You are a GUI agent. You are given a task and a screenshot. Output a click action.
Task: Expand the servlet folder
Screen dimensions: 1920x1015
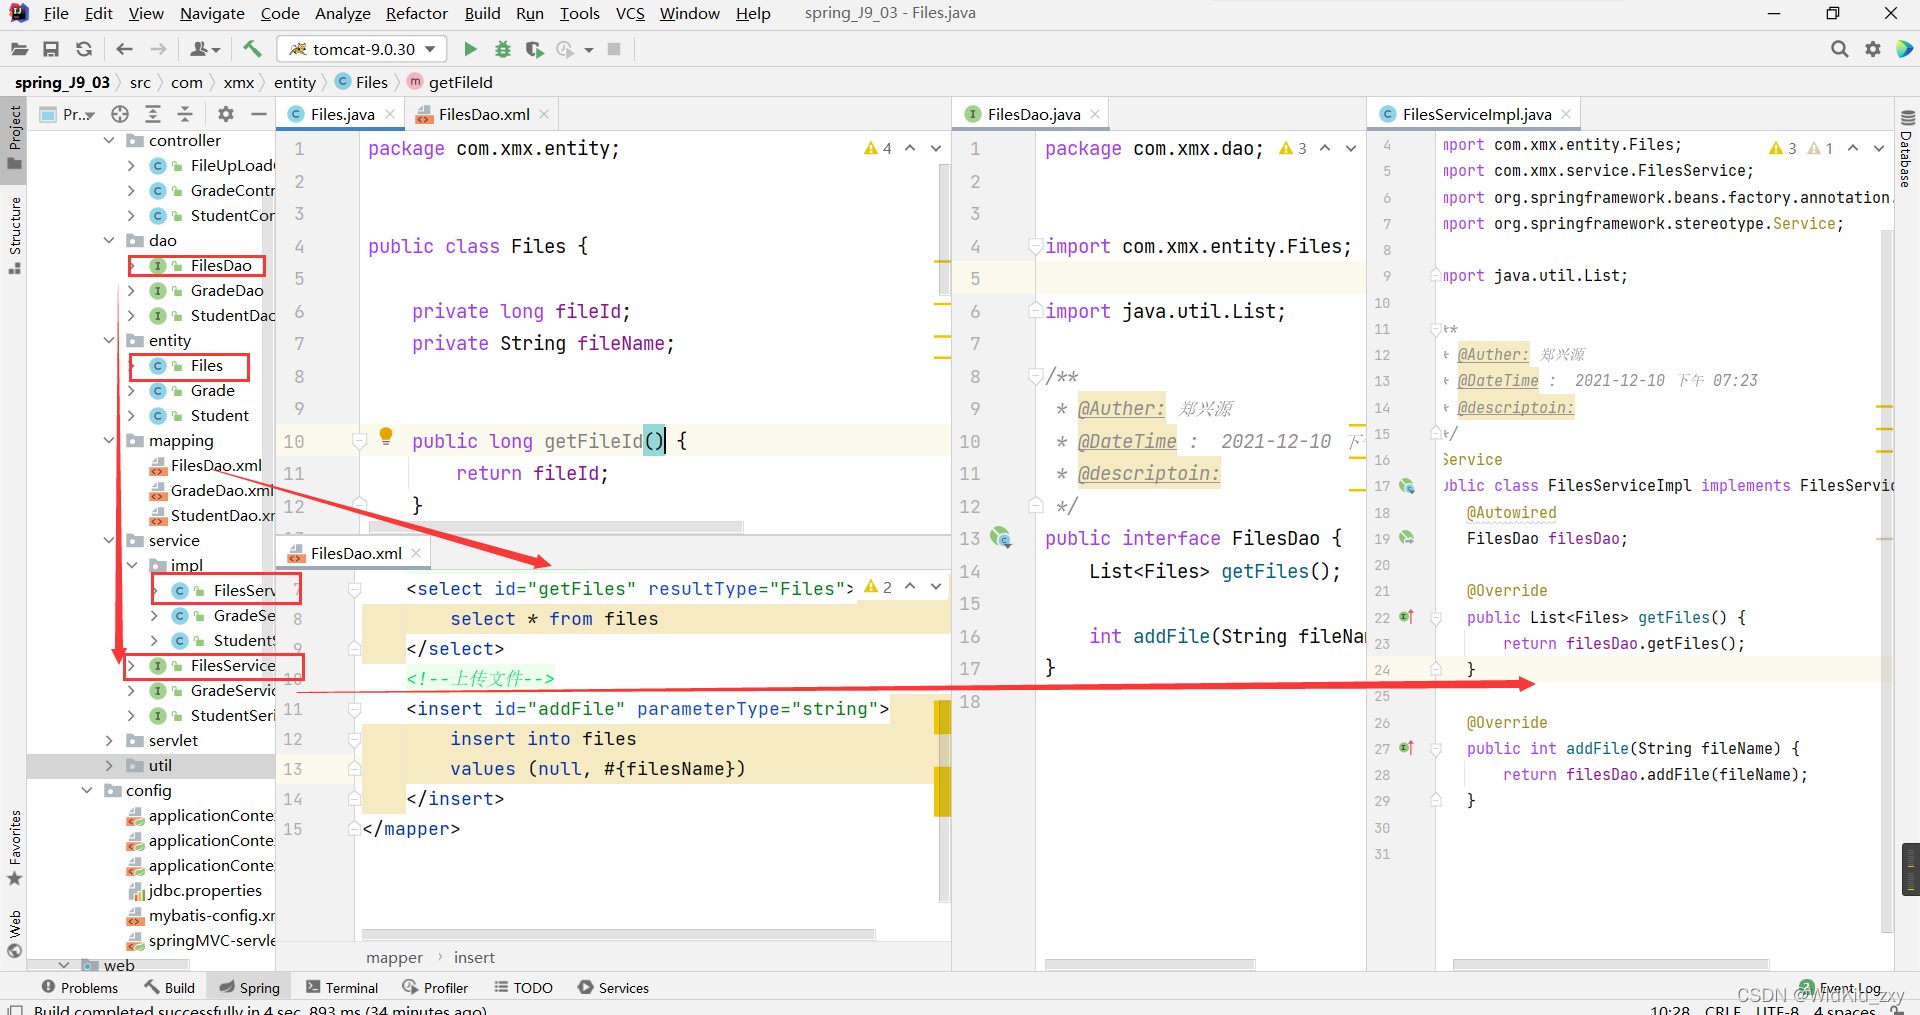109,741
